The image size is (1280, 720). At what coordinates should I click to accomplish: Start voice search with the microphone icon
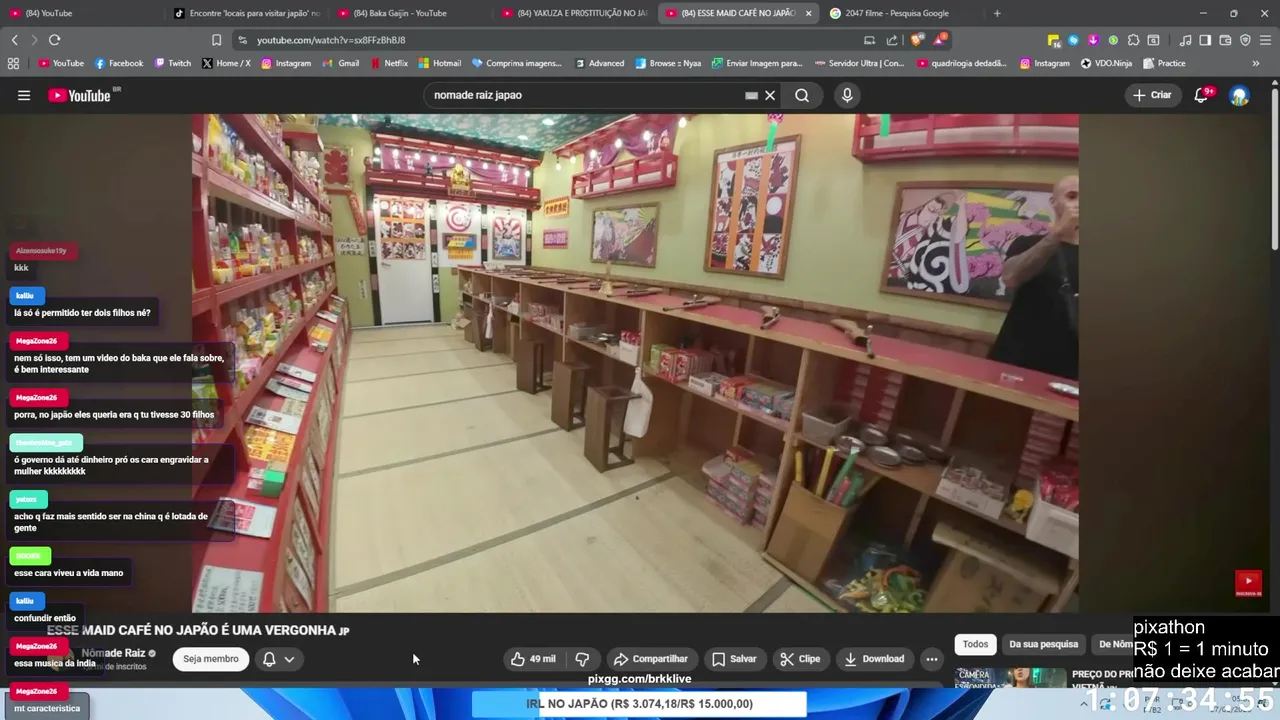[x=847, y=95]
